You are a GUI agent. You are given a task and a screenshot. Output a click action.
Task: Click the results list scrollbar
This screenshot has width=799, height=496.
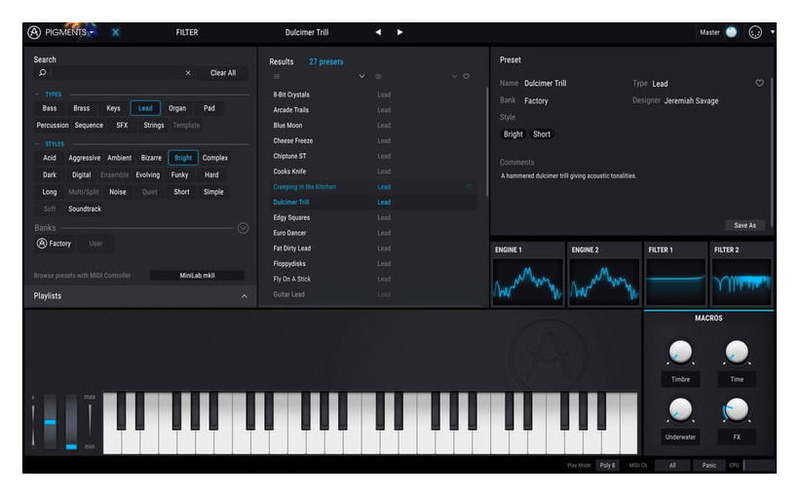point(487,142)
